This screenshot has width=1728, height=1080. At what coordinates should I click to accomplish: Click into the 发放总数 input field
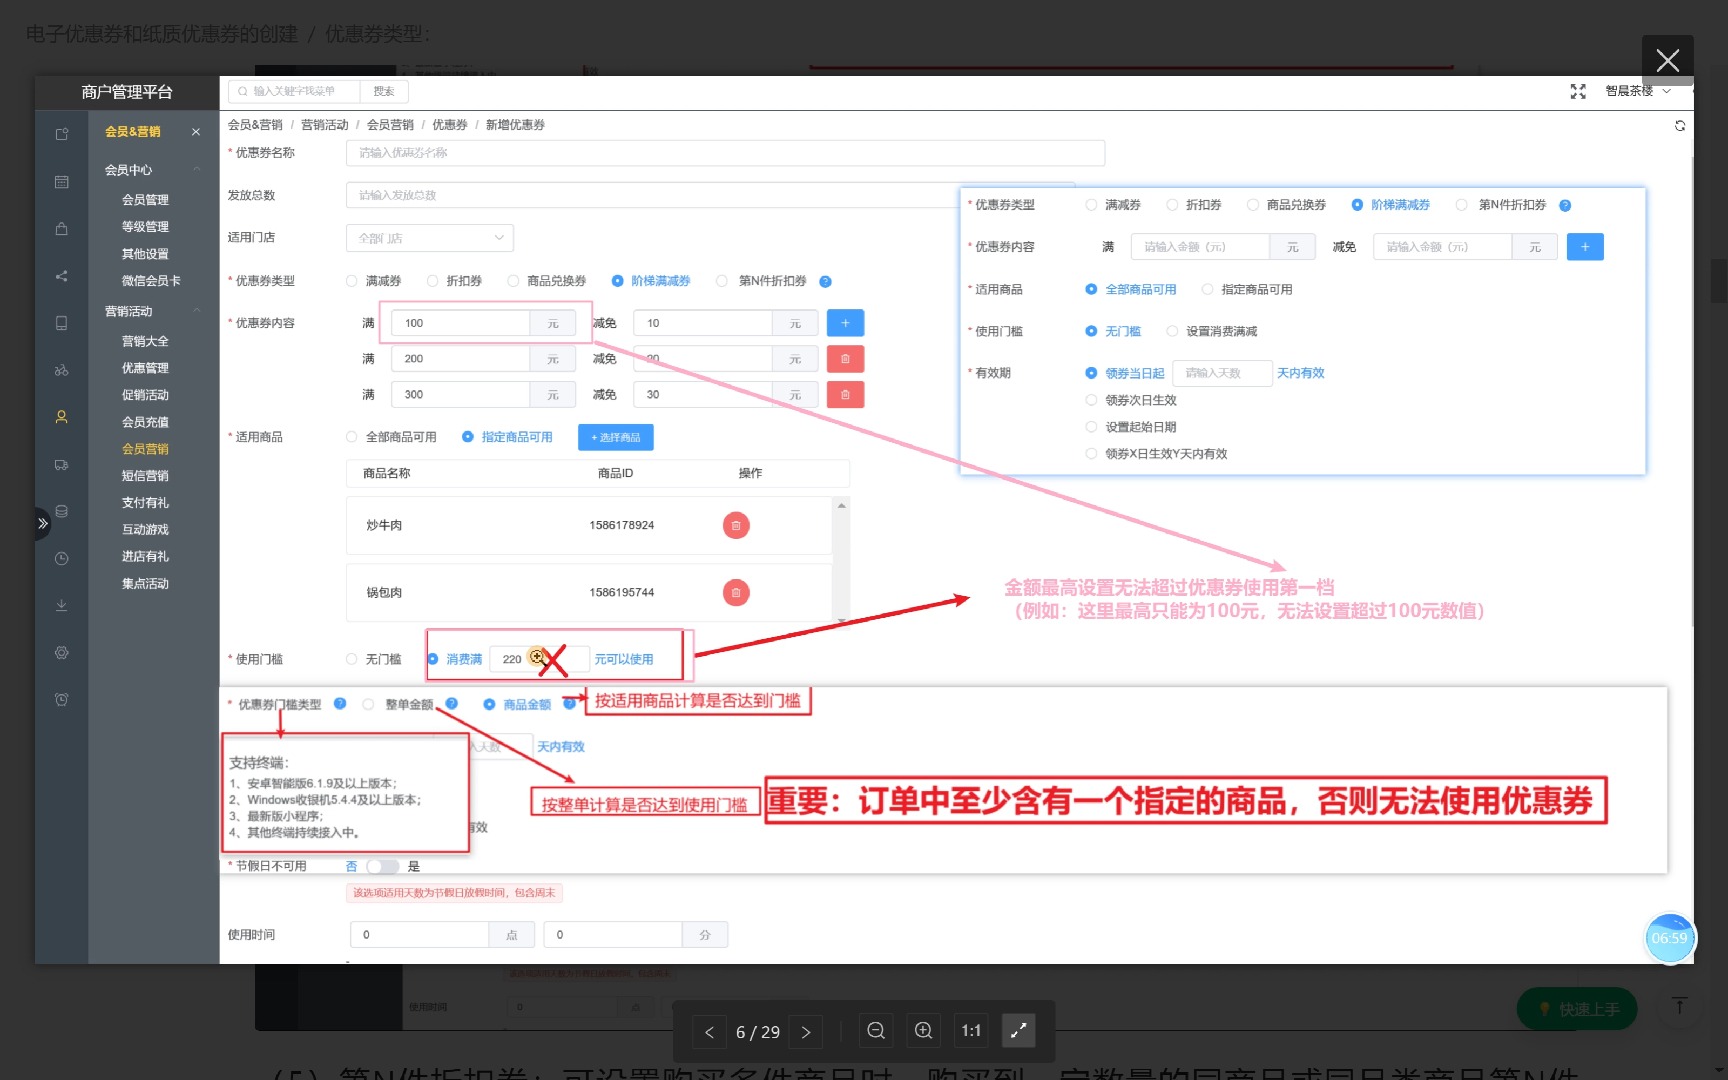click(652, 195)
